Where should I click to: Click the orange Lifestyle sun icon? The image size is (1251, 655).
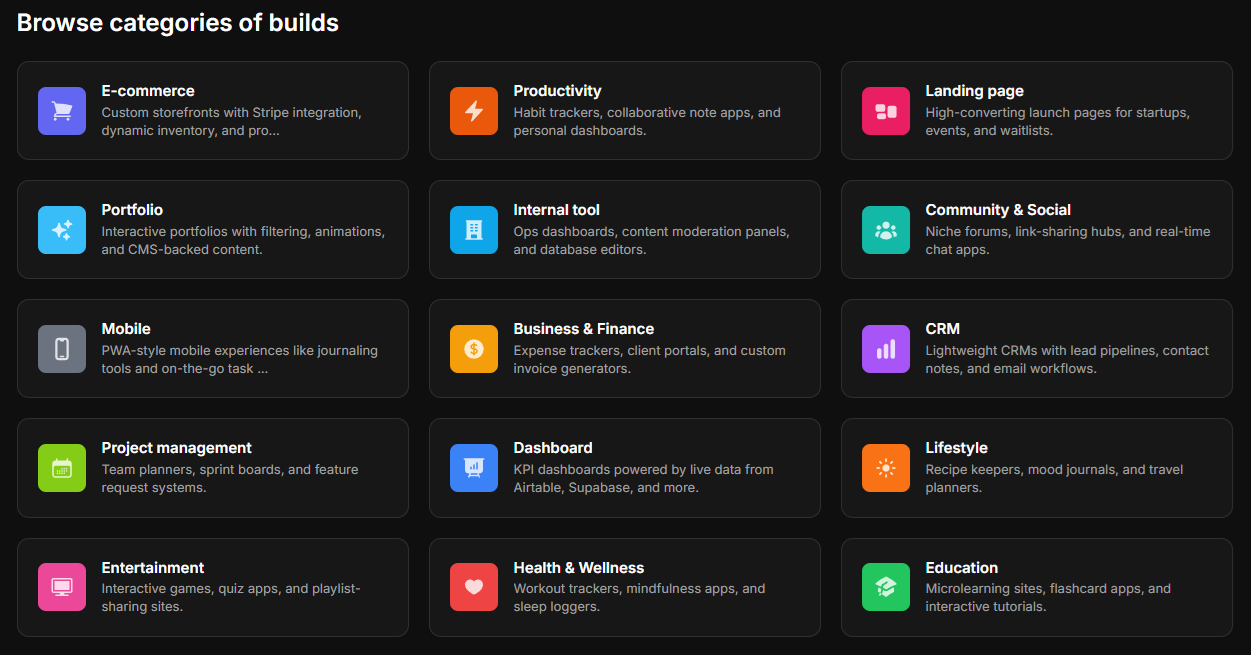pyautogui.click(x=886, y=468)
